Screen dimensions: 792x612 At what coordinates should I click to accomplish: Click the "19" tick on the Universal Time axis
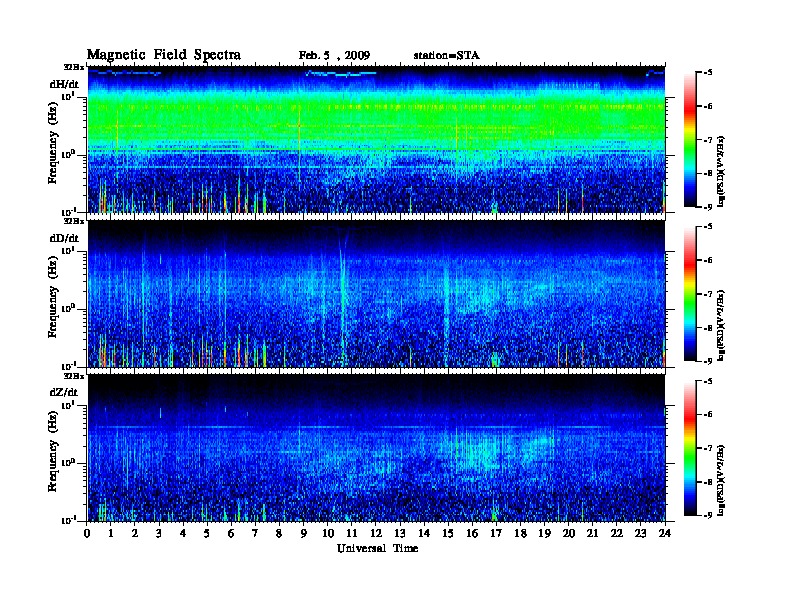pos(544,534)
